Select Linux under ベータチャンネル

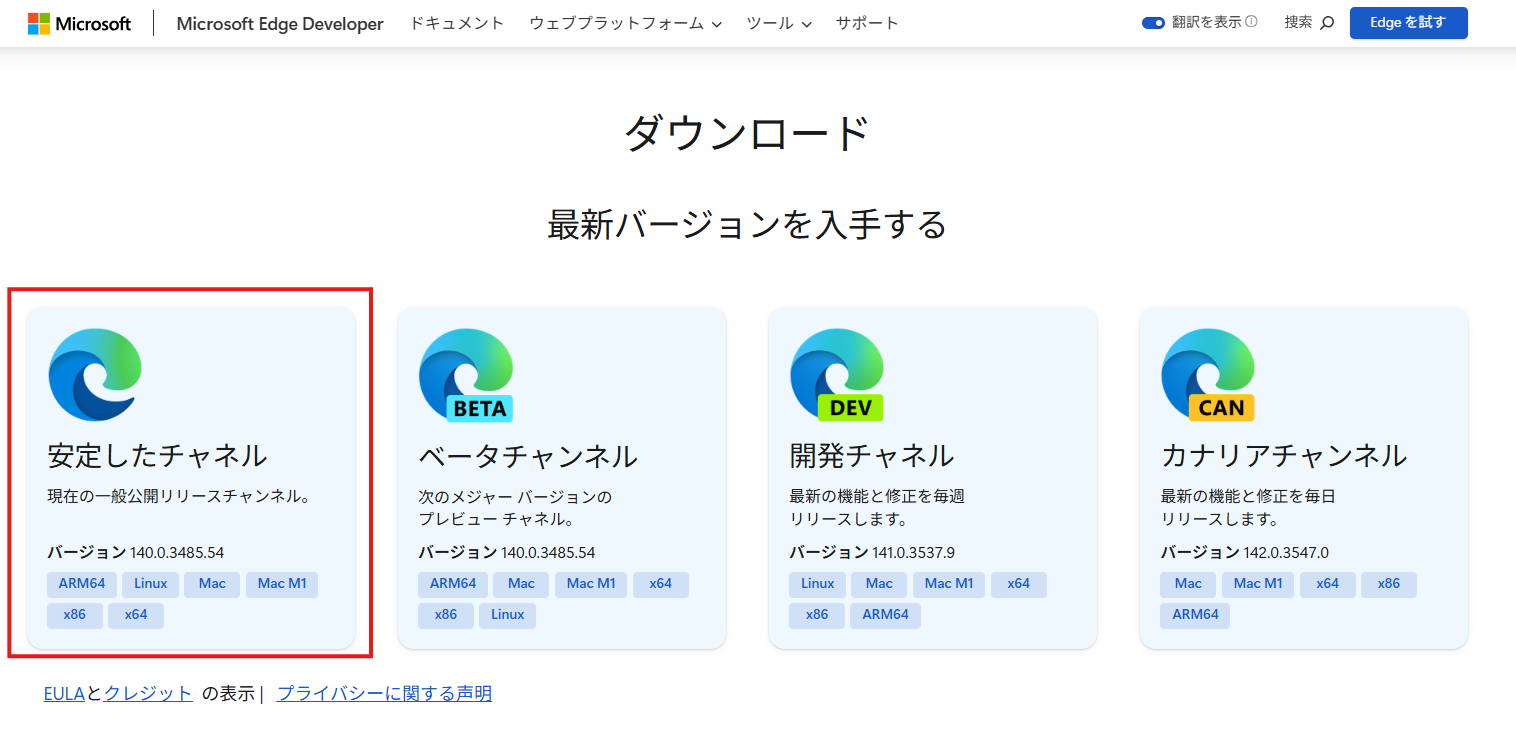click(x=508, y=615)
